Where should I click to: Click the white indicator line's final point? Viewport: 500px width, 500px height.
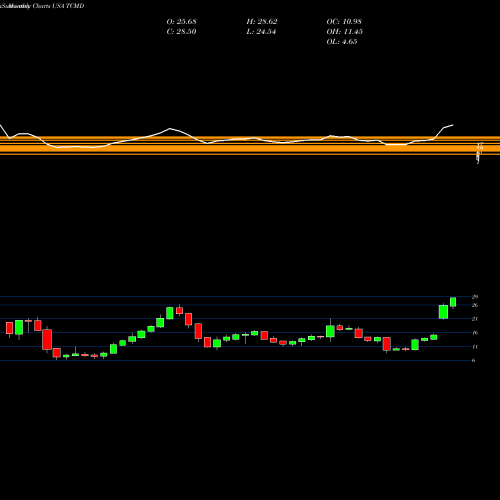pyautogui.click(x=453, y=125)
